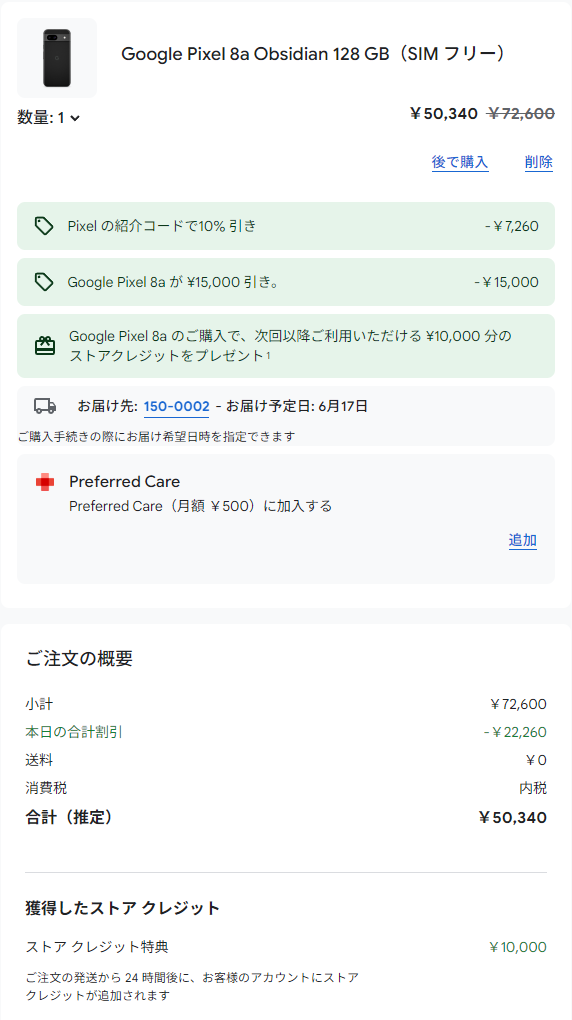572x1020 pixels.
Task: Click the red Preferred Care cross icon
Action: coord(45,482)
